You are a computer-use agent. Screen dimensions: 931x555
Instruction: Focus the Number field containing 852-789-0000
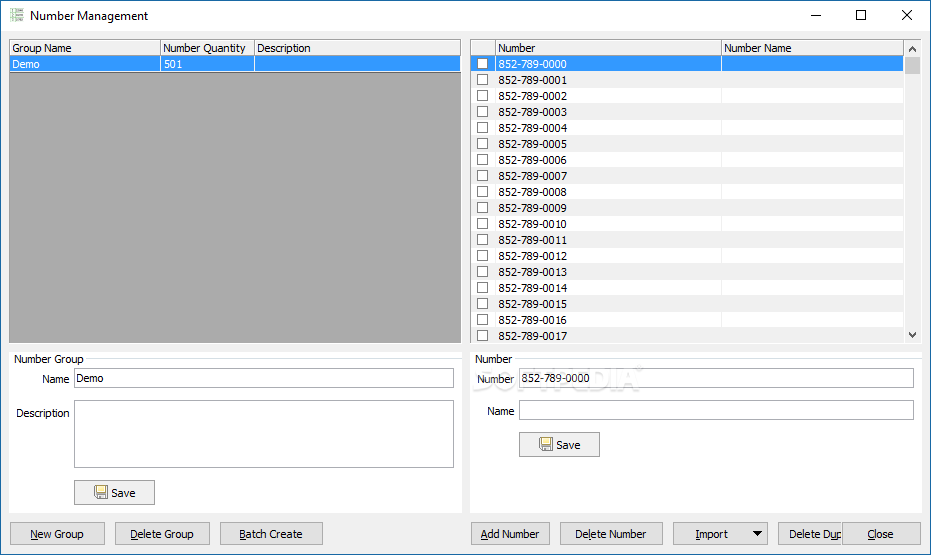point(716,378)
